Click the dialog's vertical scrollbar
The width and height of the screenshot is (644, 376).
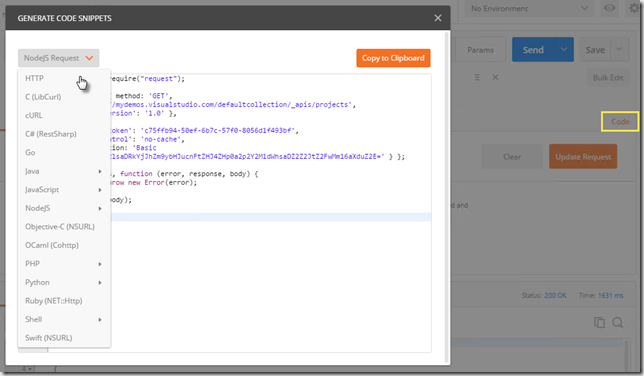447,197
